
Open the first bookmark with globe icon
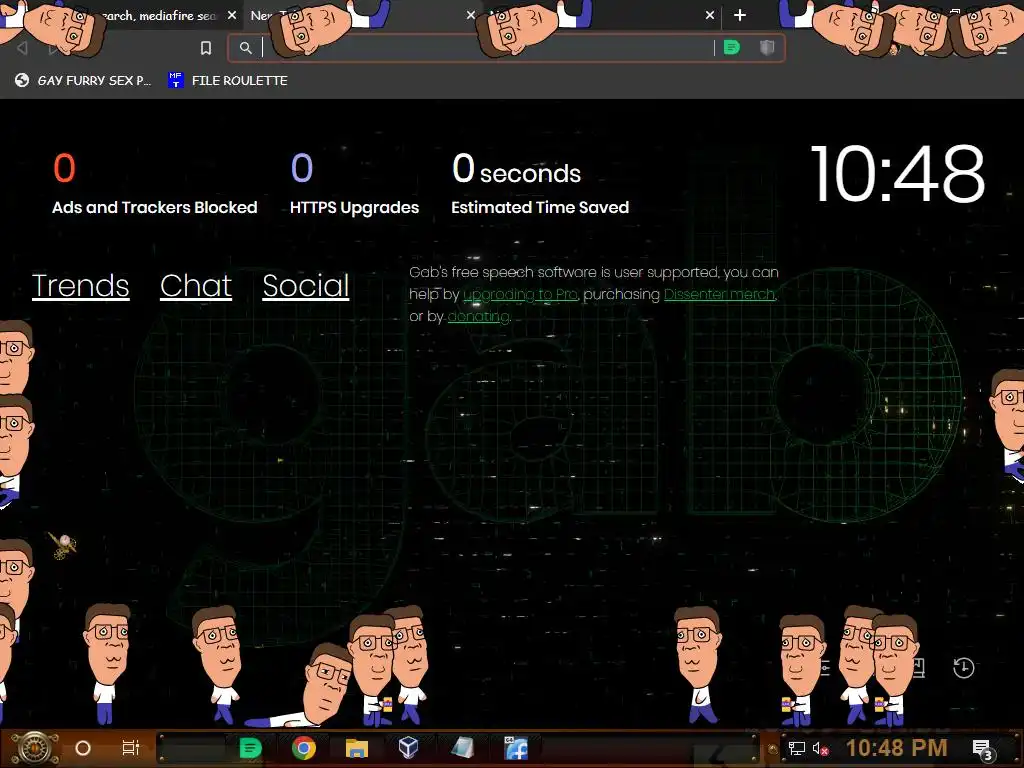point(83,80)
